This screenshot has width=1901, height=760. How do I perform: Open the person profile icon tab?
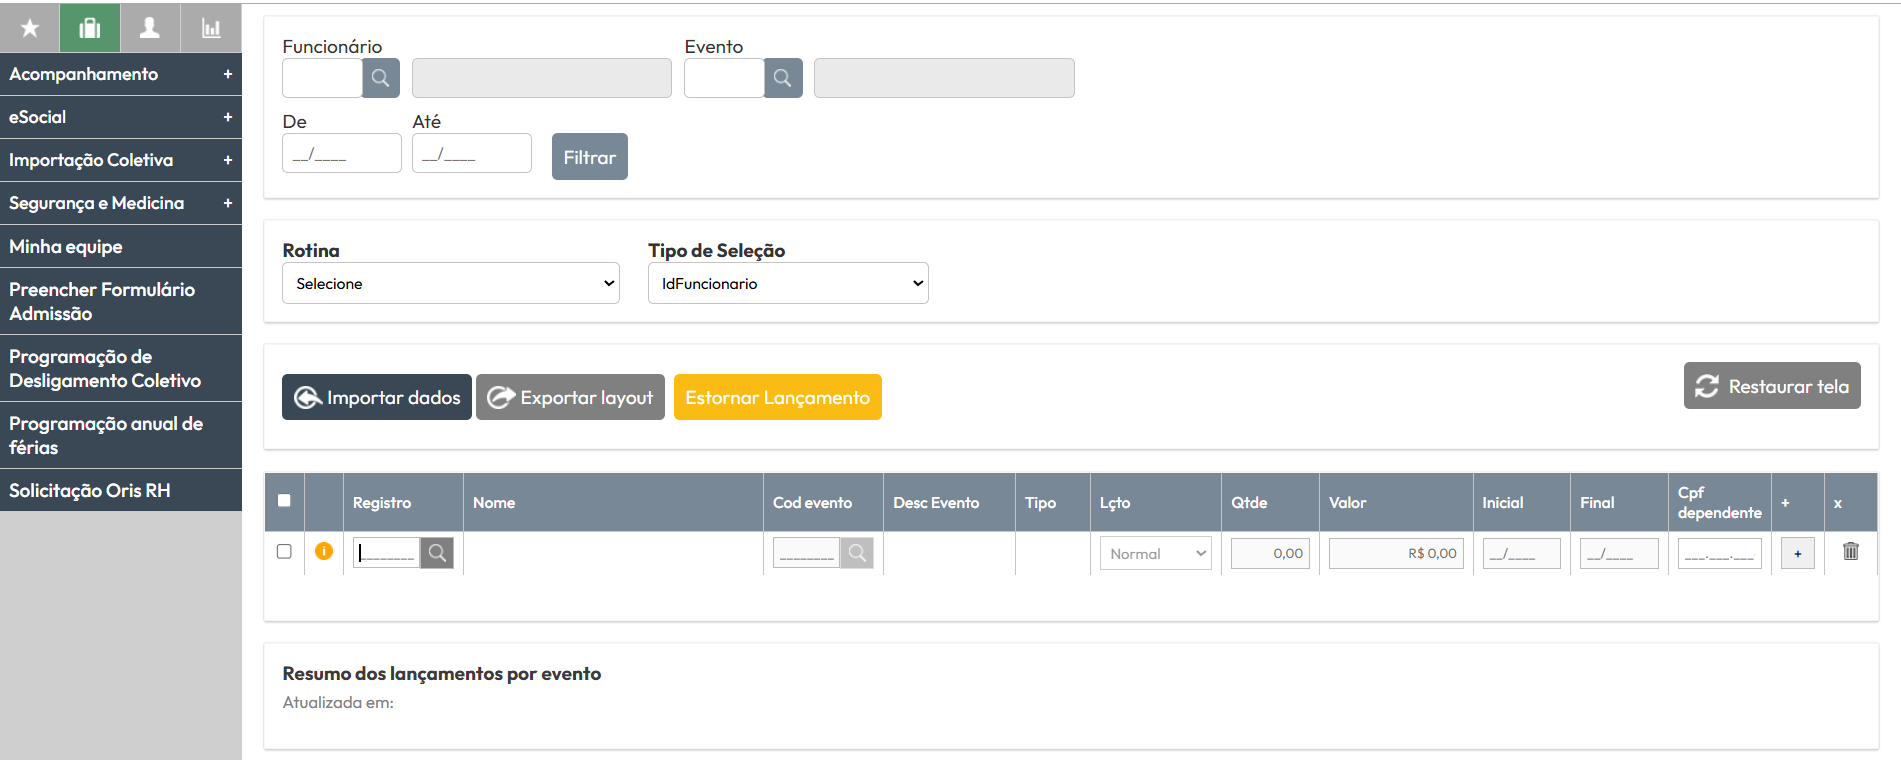[150, 28]
